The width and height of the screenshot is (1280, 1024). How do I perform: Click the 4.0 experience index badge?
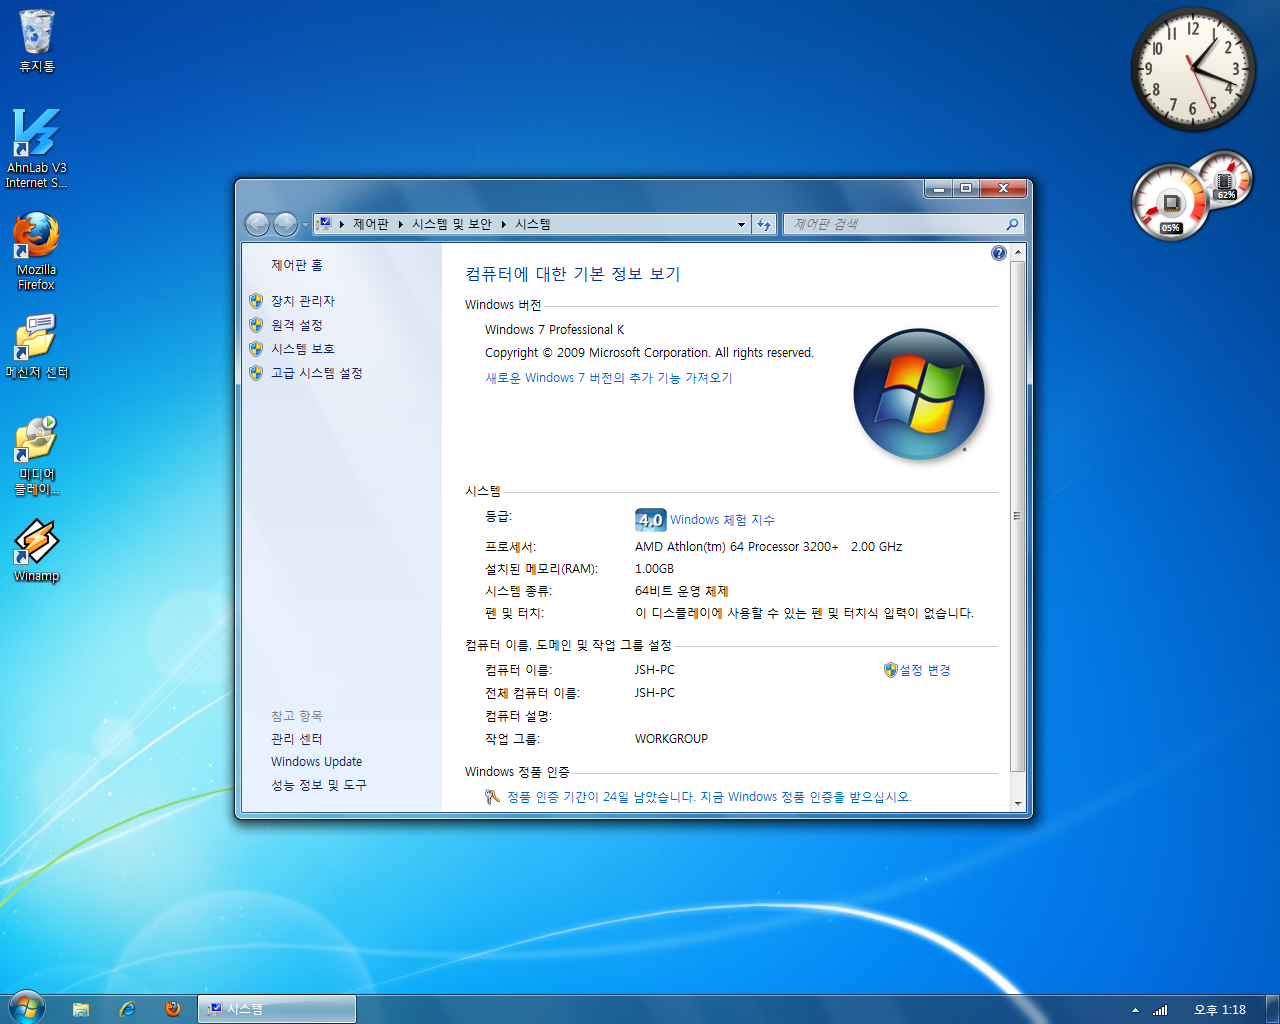pos(650,520)
